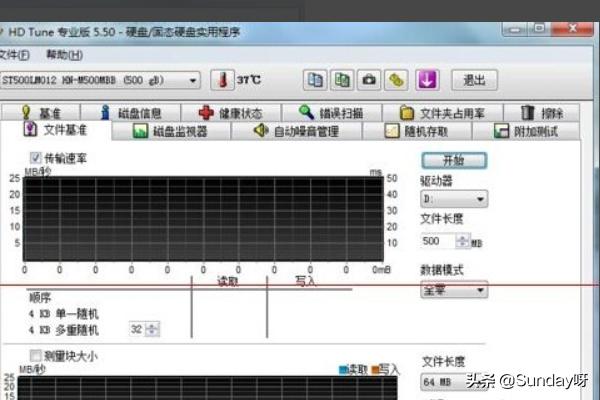
Task: Click the 读取 column header
Action: click(228, 282)
